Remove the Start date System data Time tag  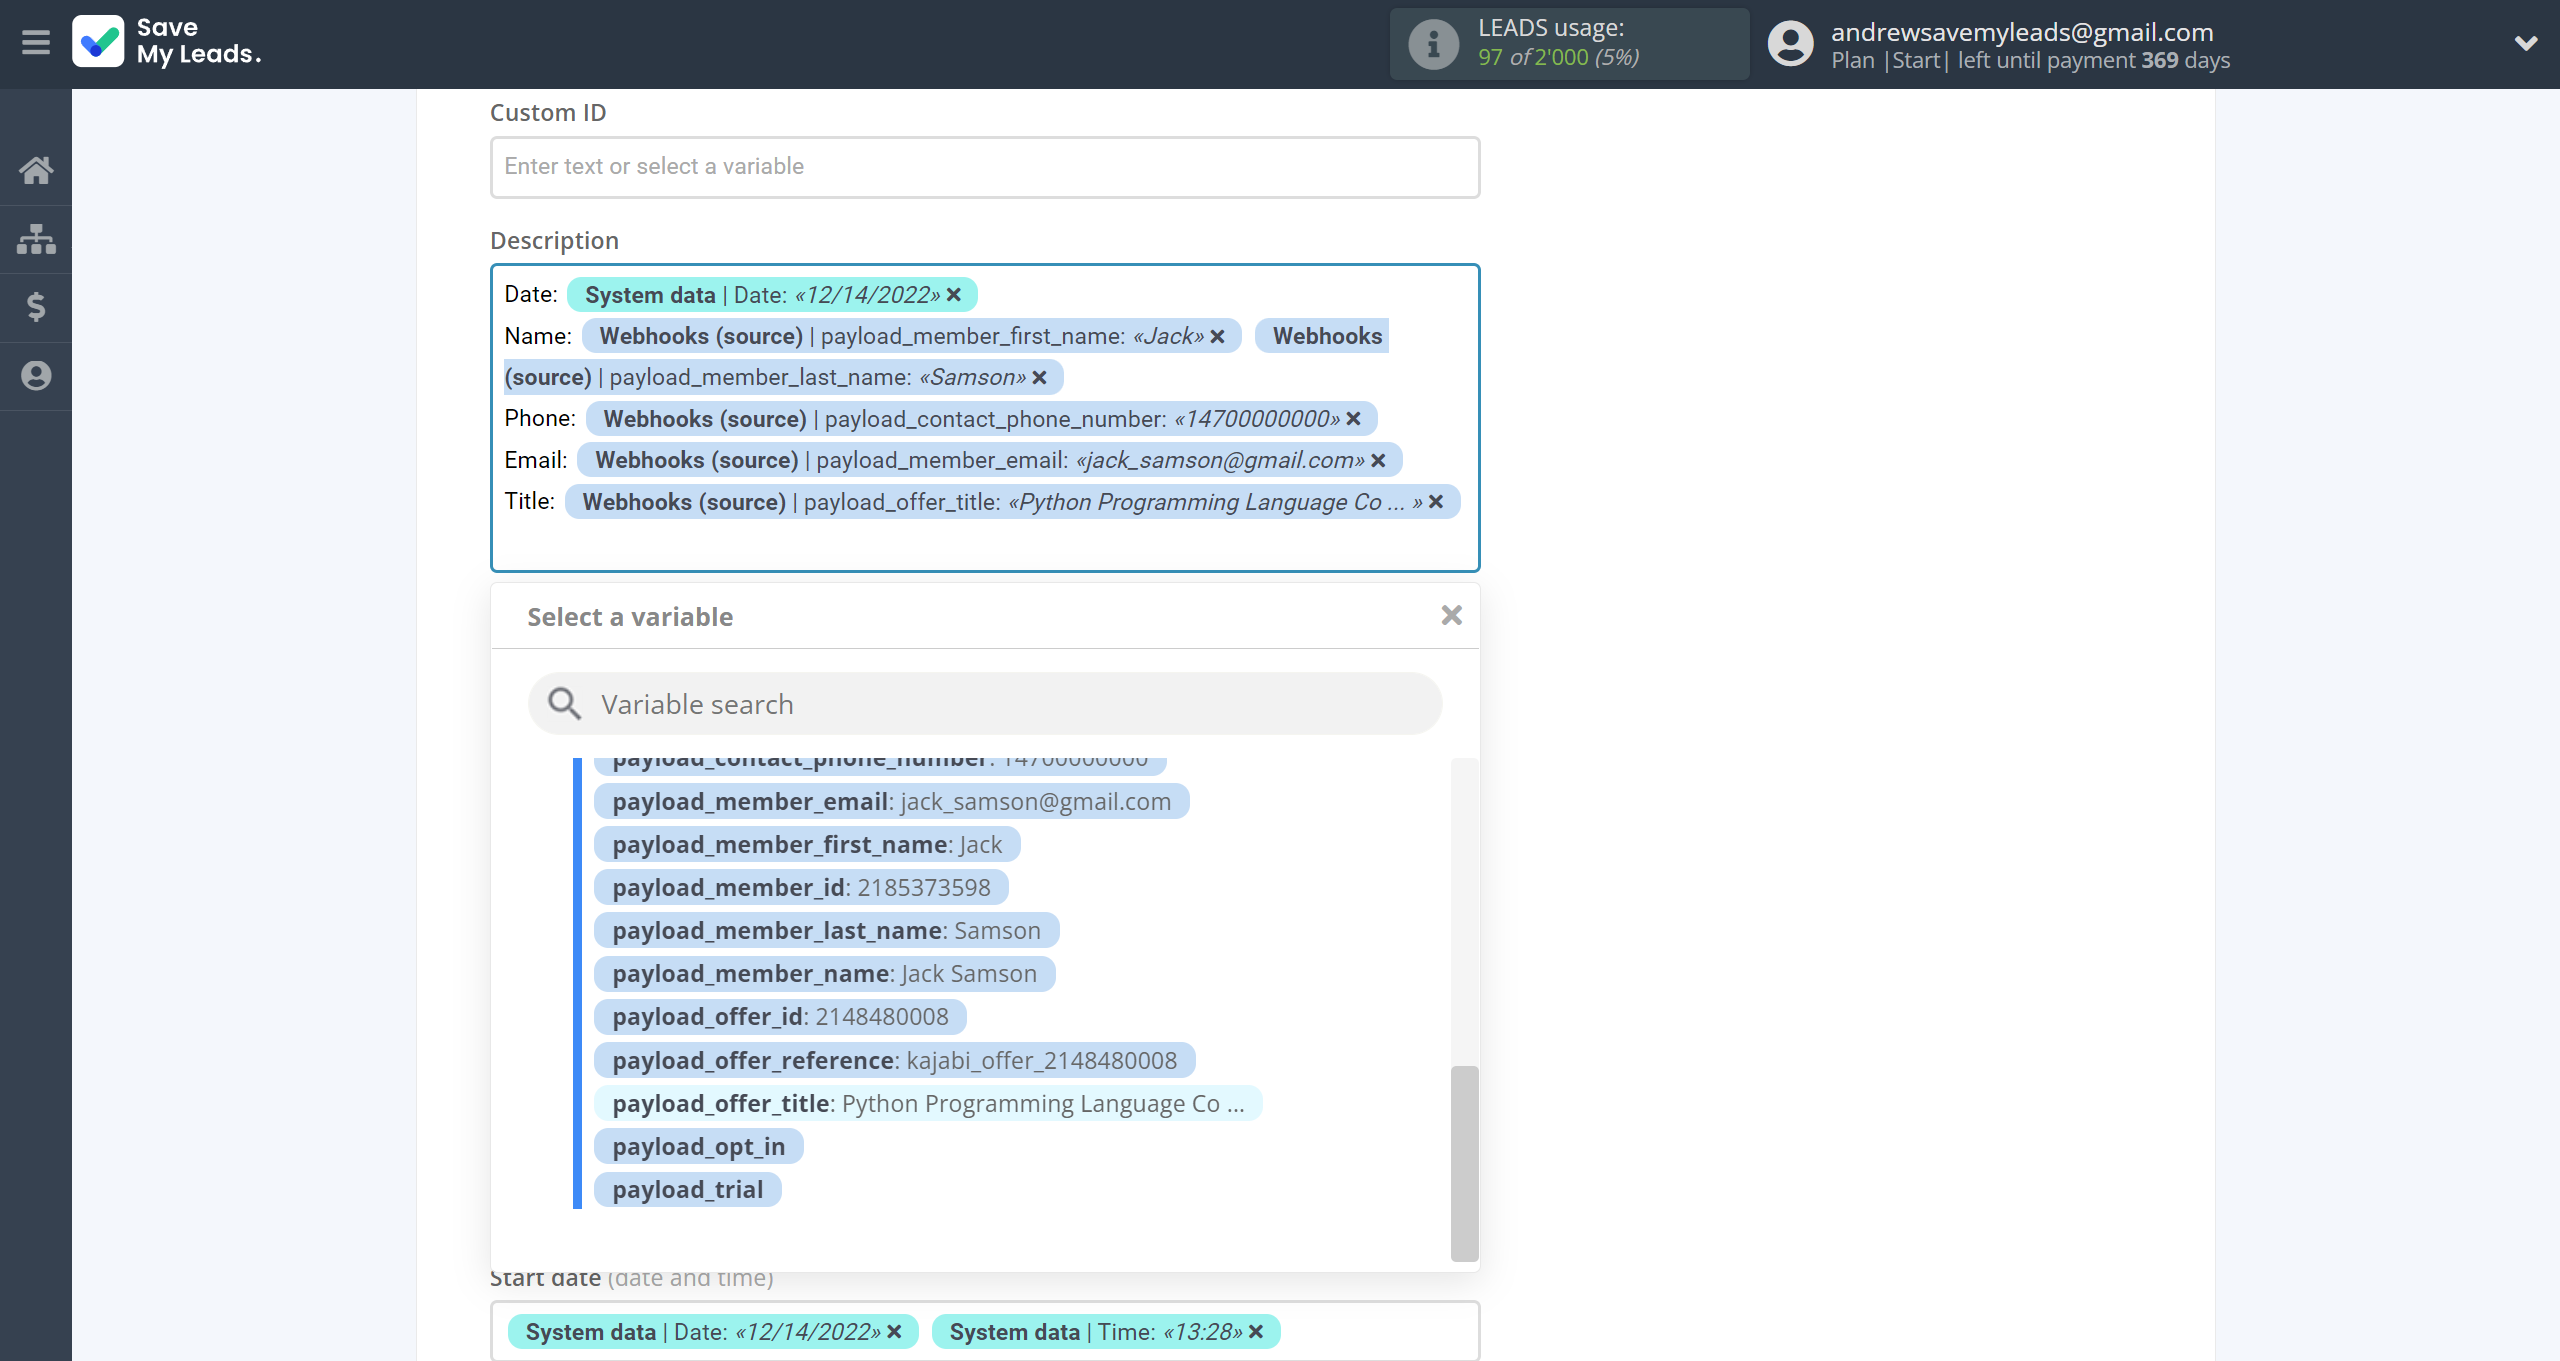[x=1256, y=1332]
